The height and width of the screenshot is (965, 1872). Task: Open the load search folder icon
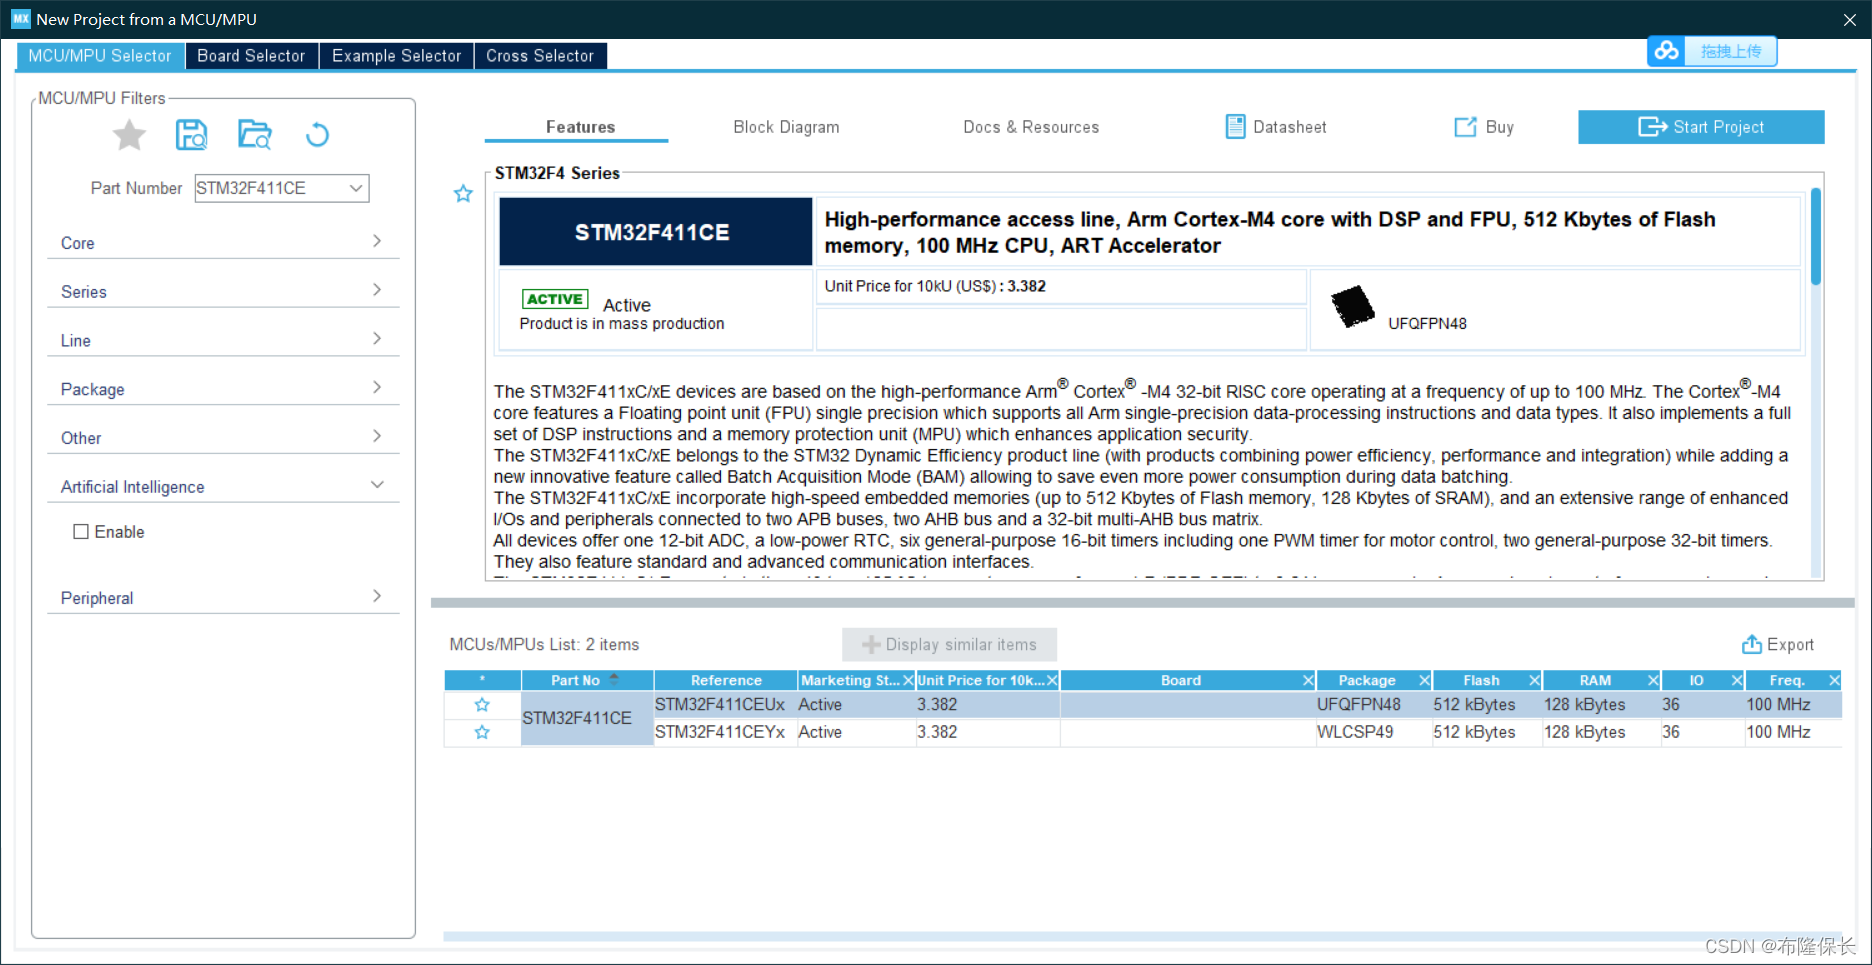pos(255,135)
